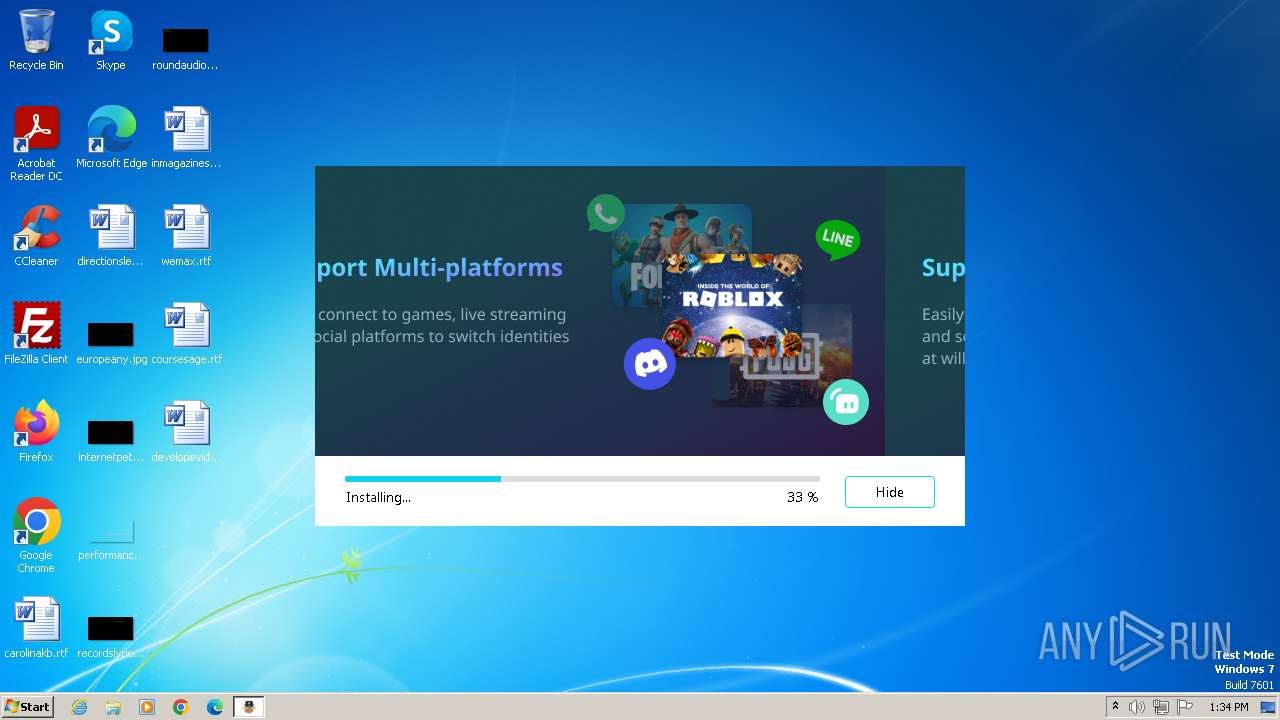The image size is (1280, 720).
Task: Click the teal Streamlabs-style logo icon
Action: coord(846,403)
